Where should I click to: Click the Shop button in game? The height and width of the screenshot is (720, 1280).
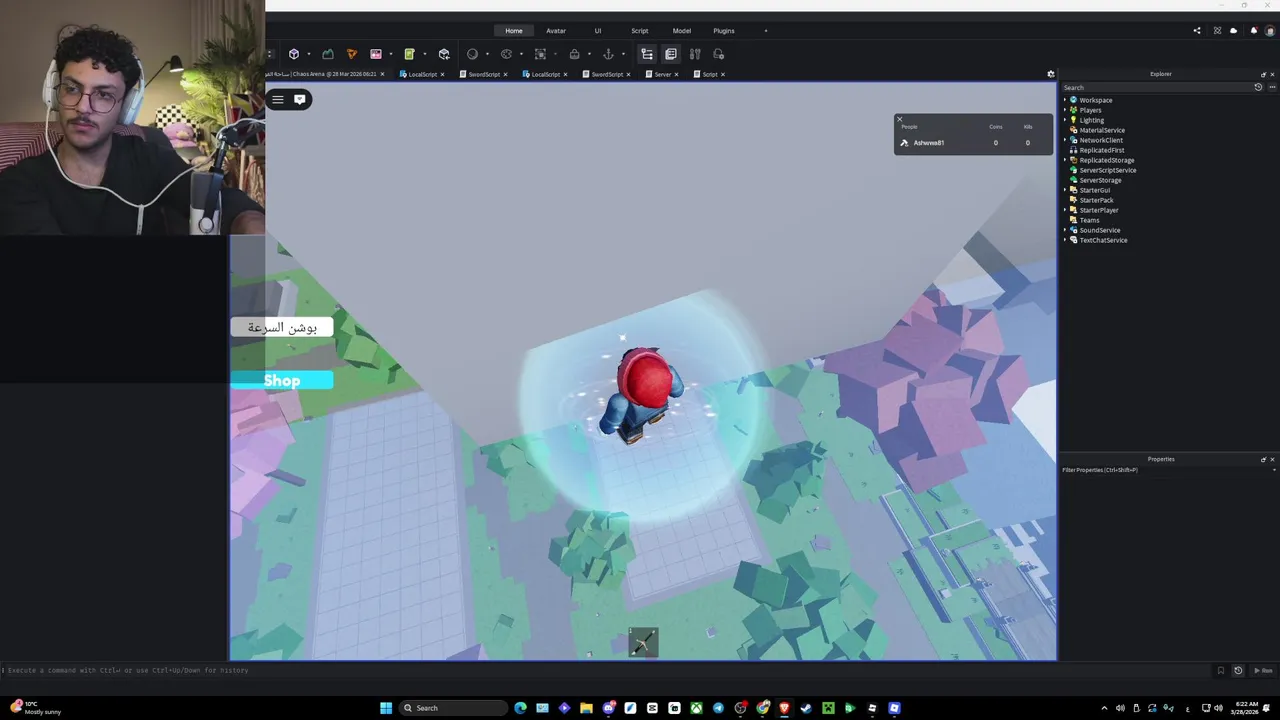(282, 380)
